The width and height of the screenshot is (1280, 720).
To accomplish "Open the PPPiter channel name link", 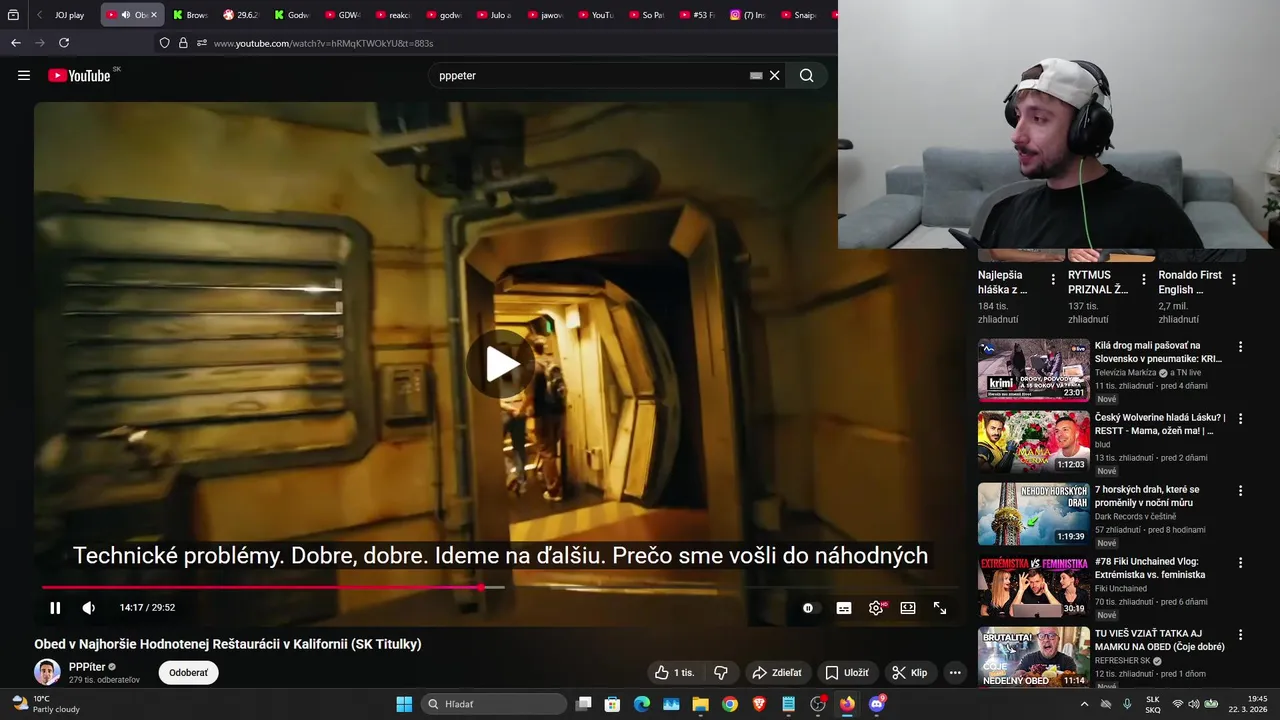I will 87,666.
